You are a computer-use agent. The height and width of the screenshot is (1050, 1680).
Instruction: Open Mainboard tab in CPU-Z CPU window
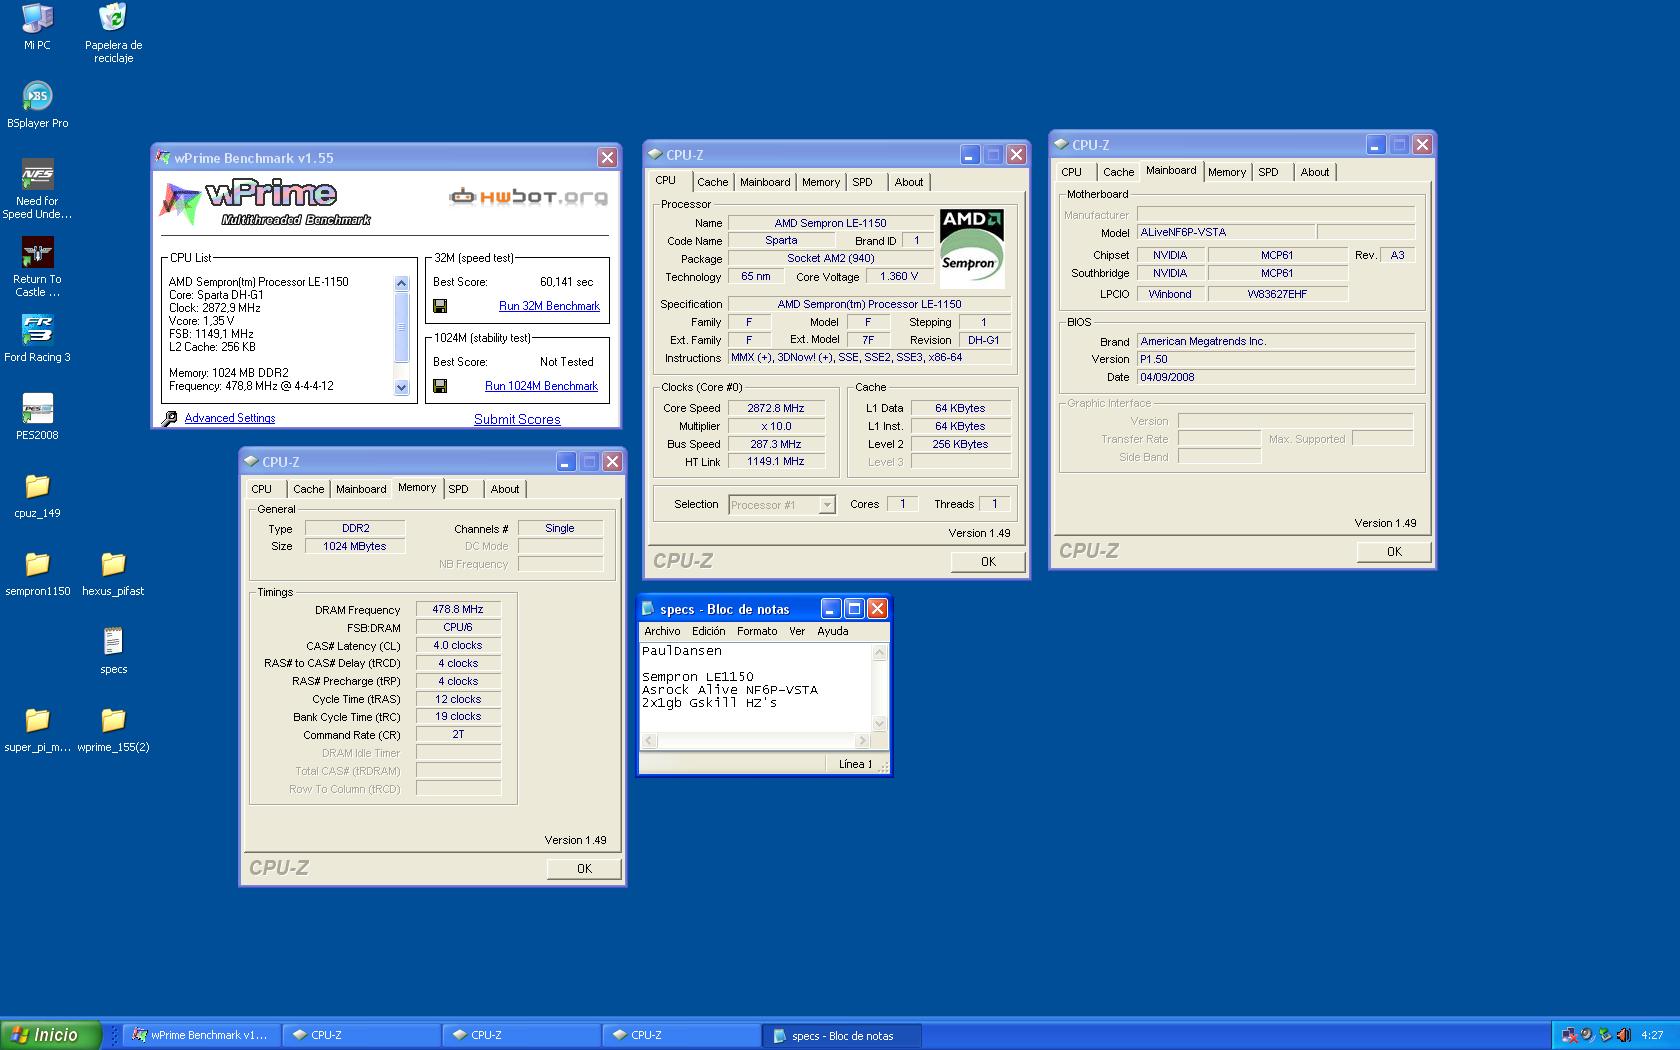point(765,182)
